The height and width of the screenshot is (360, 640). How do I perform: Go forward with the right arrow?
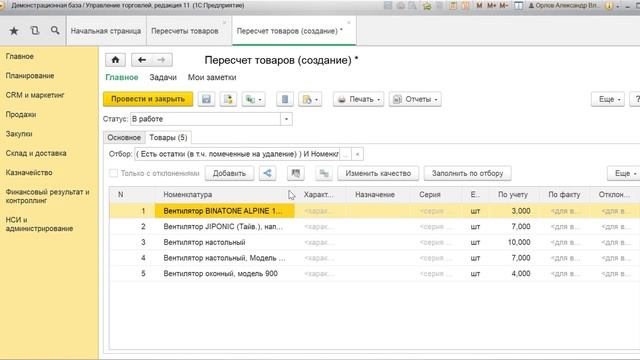coord(162,60)
